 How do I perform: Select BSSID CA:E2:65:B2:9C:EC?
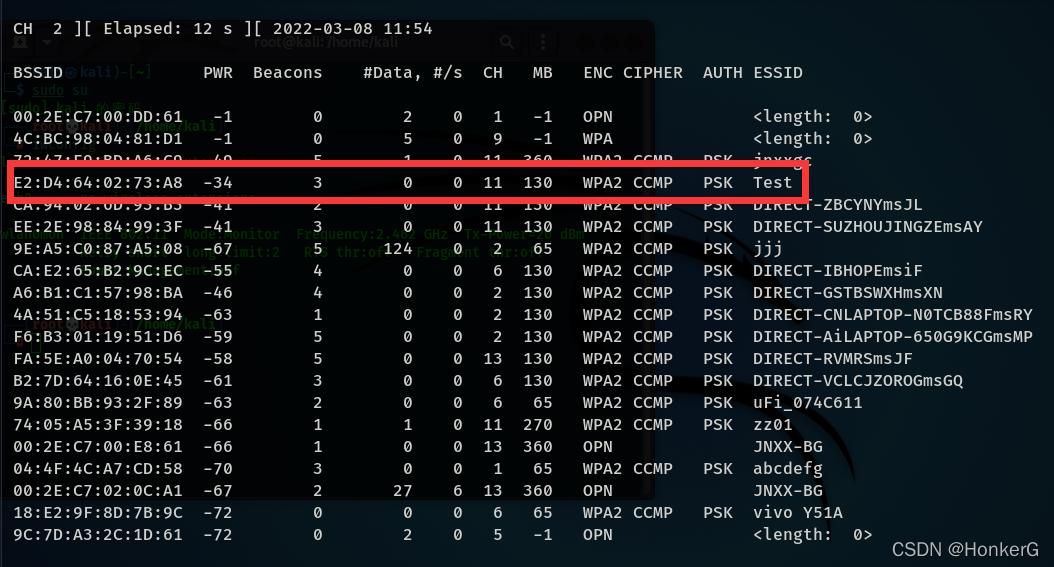(97, 271)
